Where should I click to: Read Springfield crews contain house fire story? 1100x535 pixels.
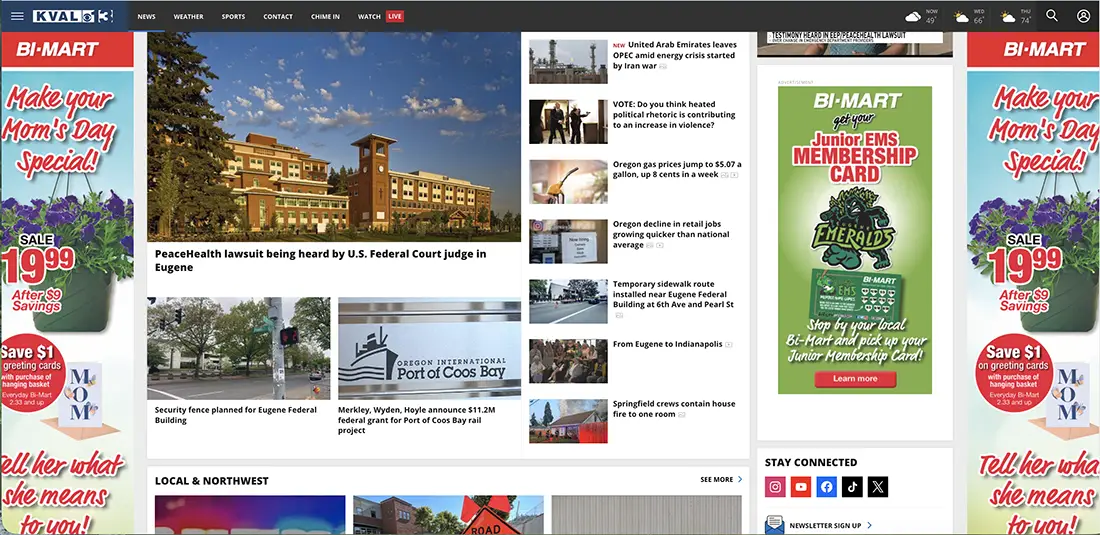(673, 409)
